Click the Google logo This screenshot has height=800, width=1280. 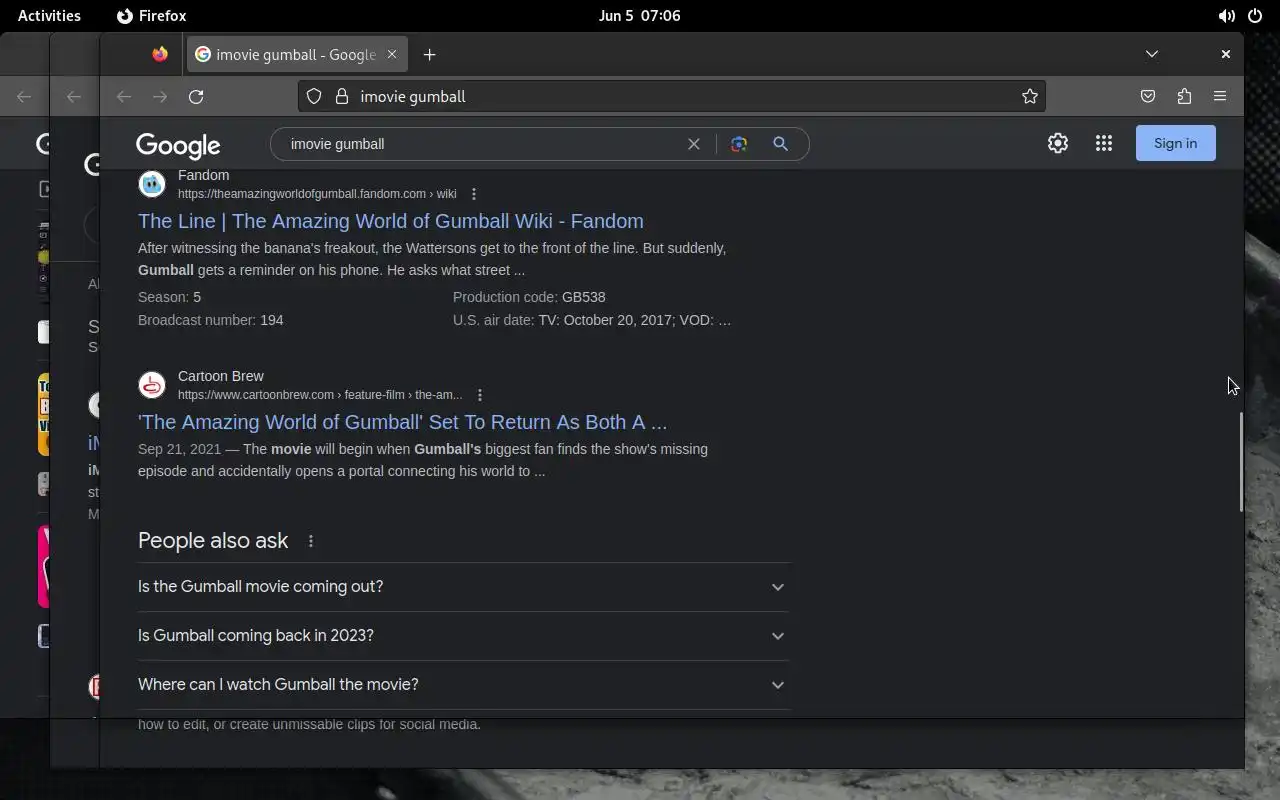click(178, 146)
